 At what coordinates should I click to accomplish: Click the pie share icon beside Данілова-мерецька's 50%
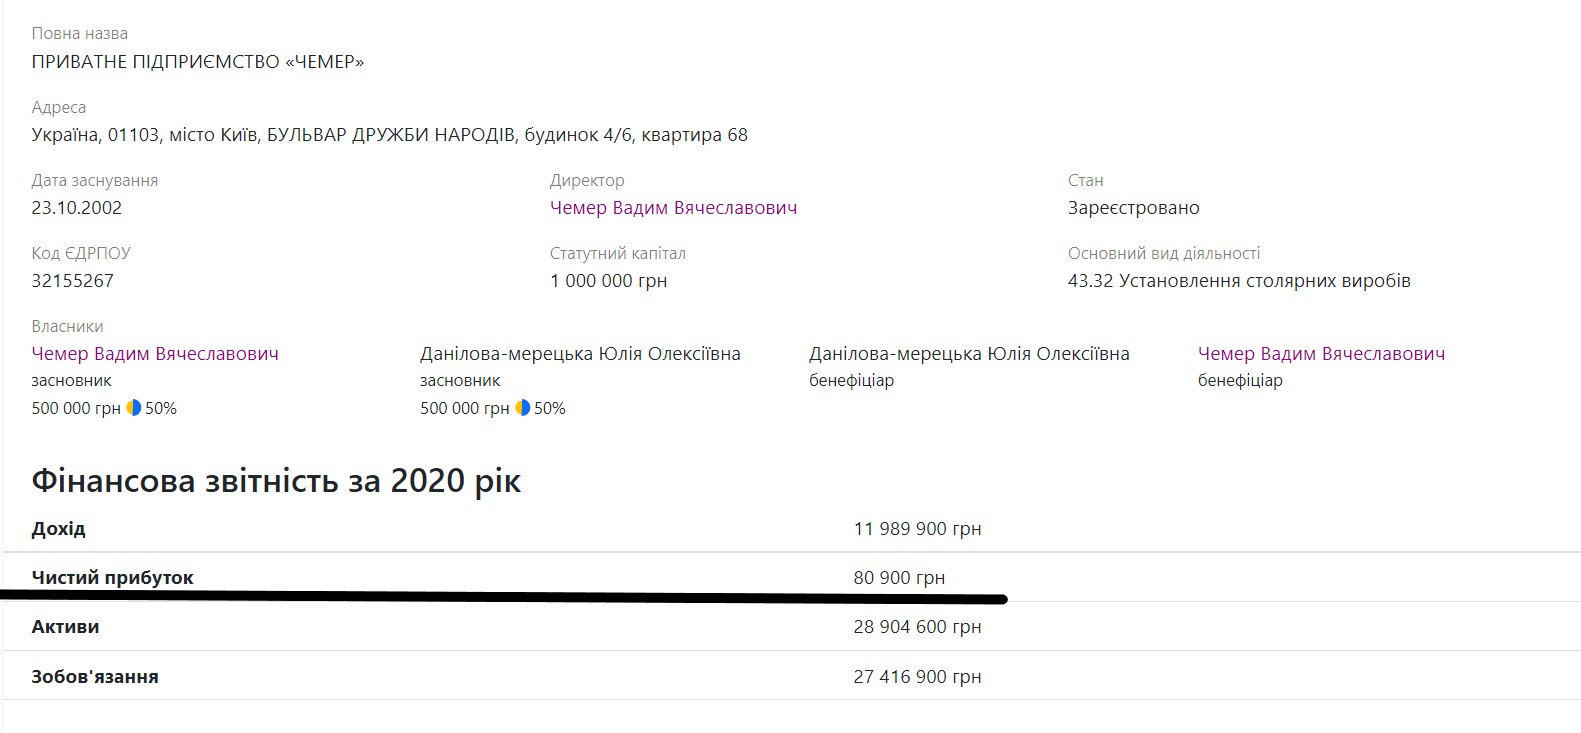pyautogui.click(x=522, y=408)
